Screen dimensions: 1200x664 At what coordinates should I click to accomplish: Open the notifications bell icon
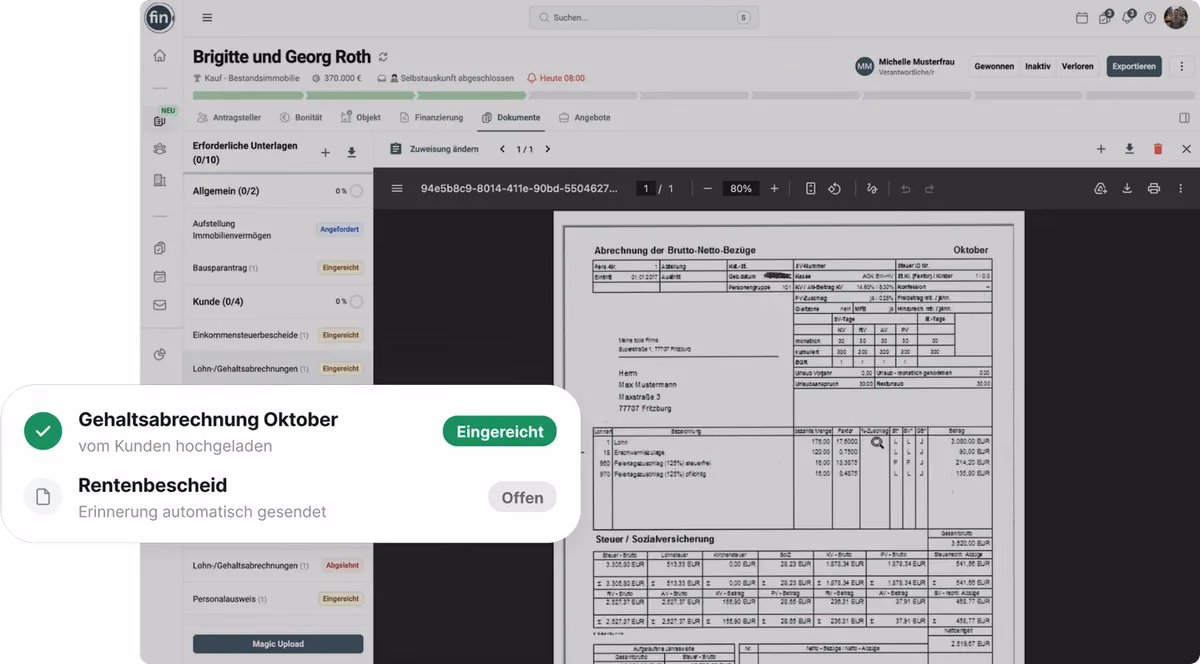pyautogui.click(x=1128, y=17)
